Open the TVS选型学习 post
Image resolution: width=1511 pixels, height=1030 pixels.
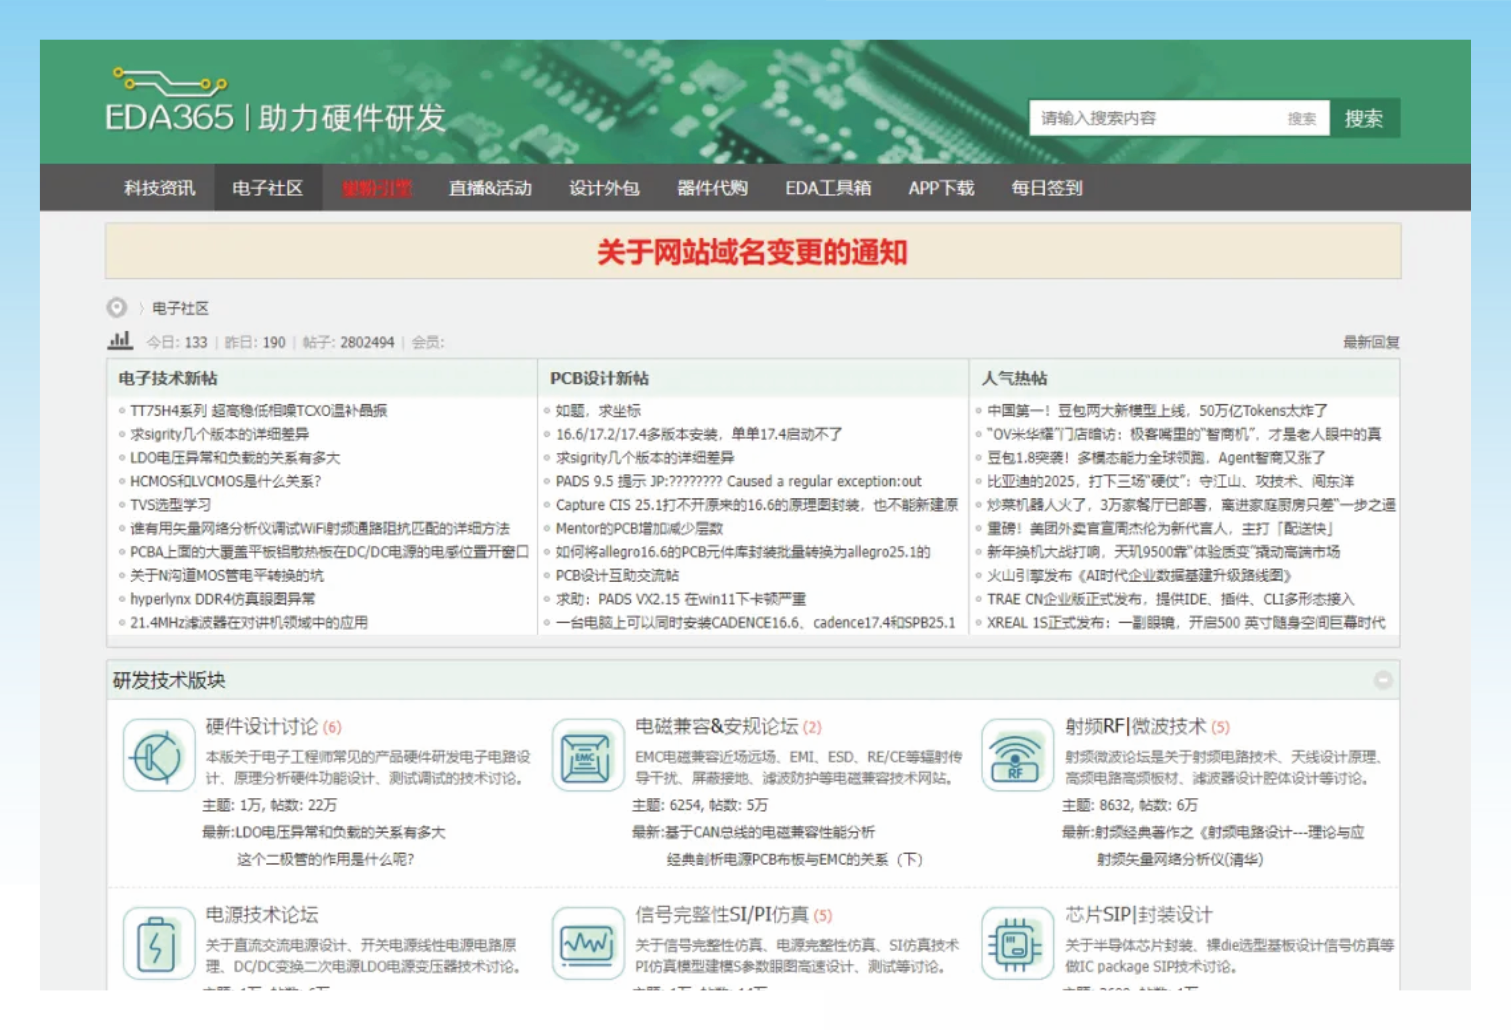(170, 505)
